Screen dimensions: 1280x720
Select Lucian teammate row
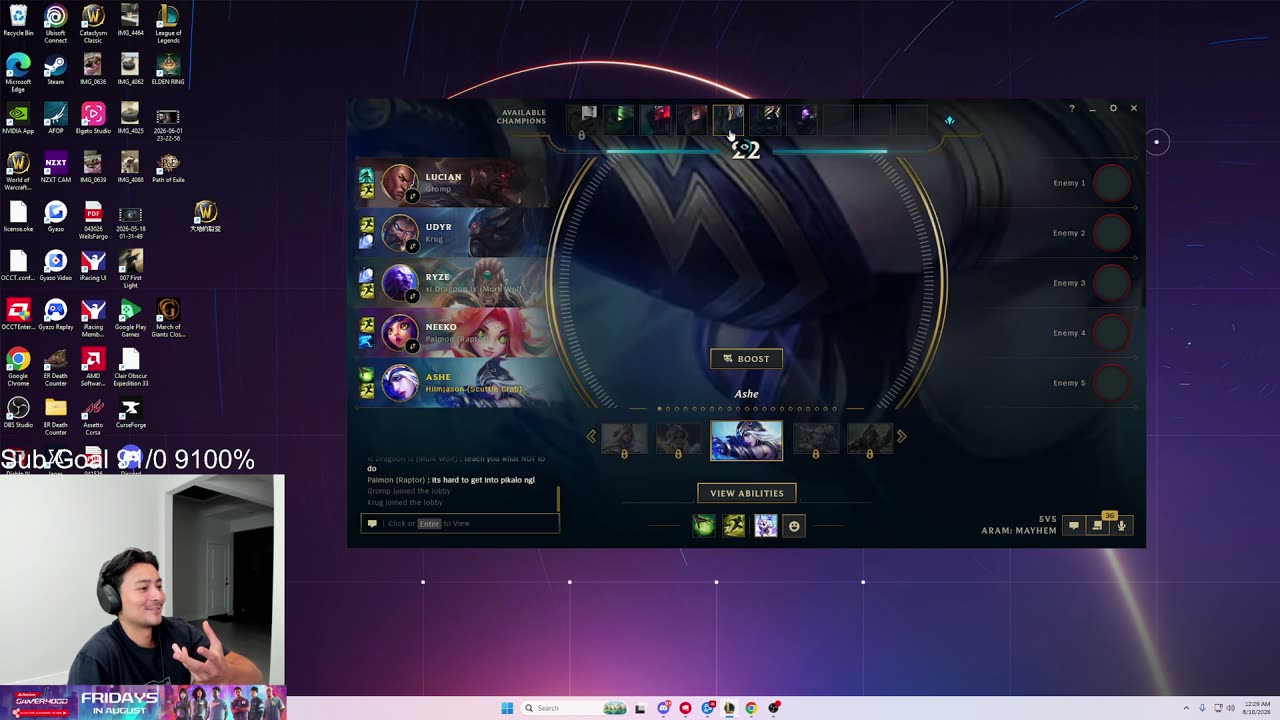coord(453,183)
